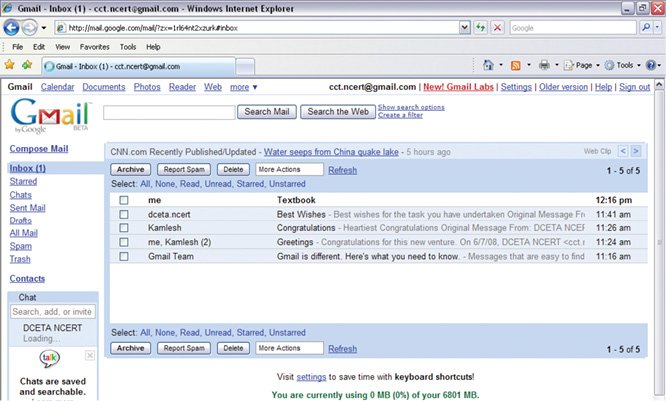Open the Calendar link
Image resolution: width=666 pixels, height=401 pixels.
(57, 87)
